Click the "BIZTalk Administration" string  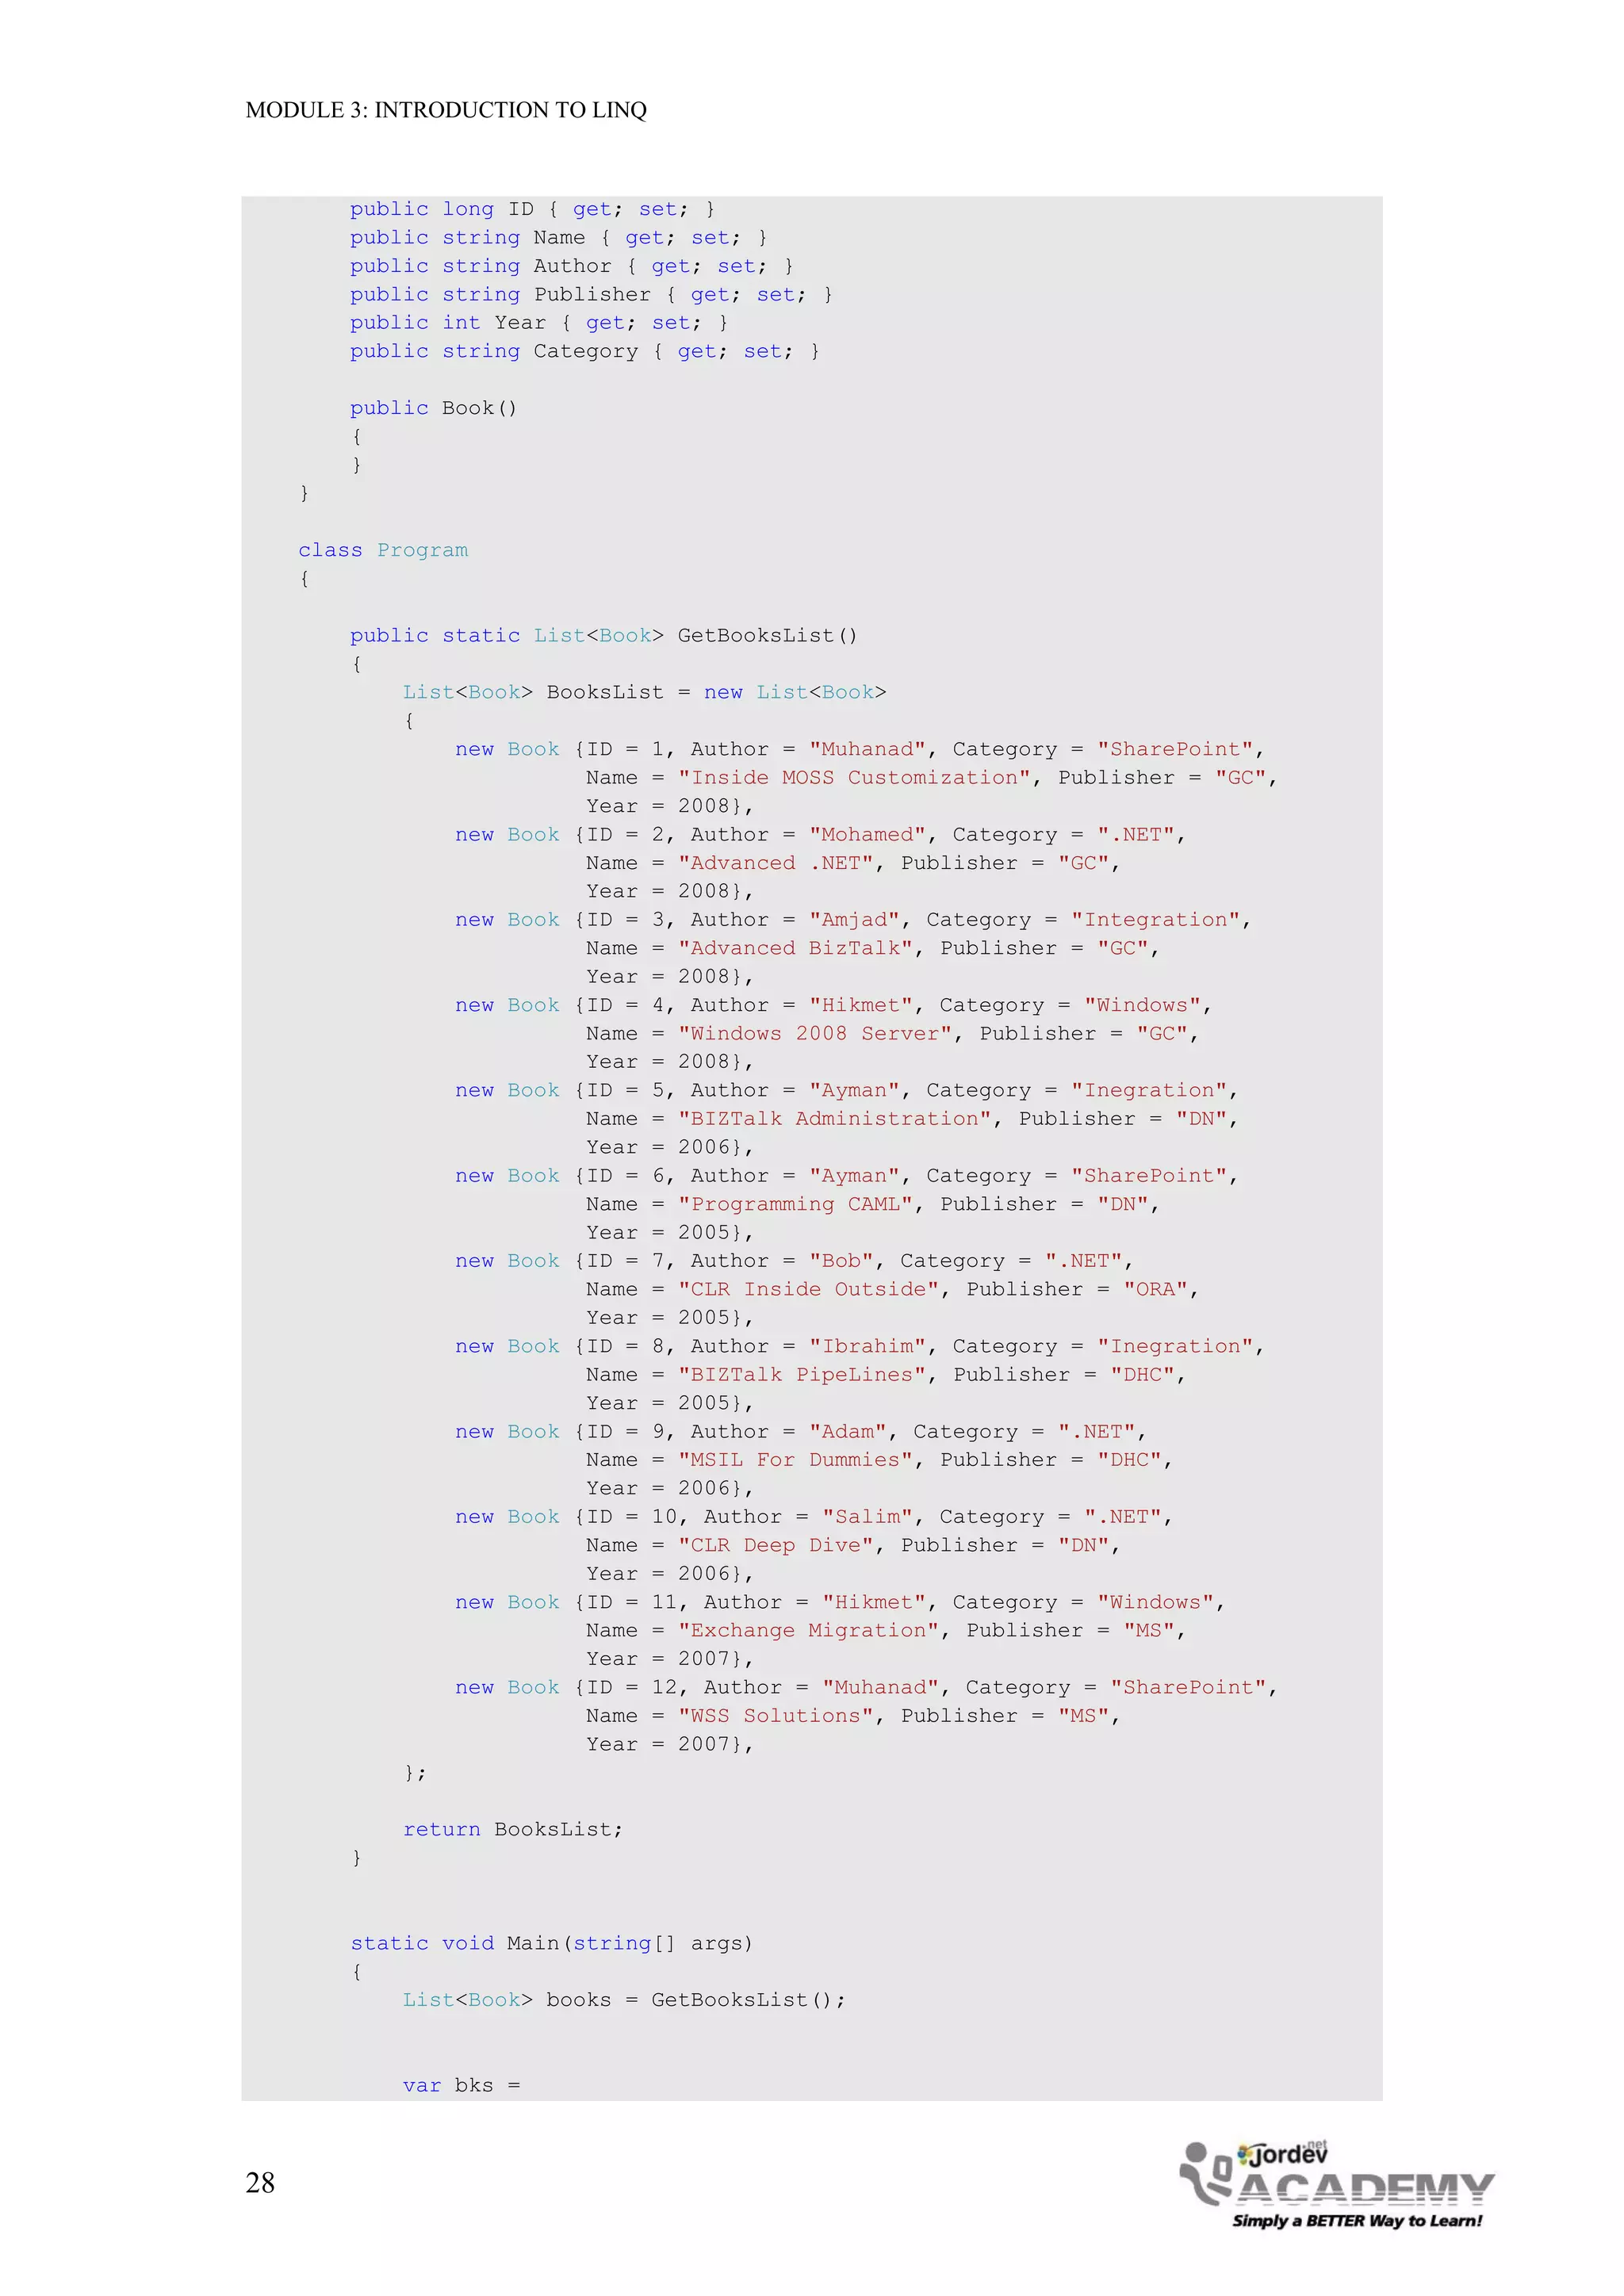click(x=835, y=1119)
